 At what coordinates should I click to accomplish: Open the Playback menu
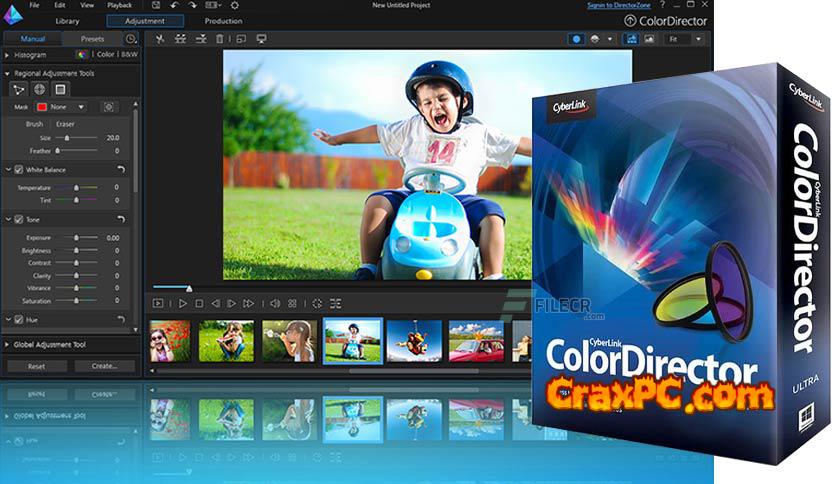tap(119, 6)
